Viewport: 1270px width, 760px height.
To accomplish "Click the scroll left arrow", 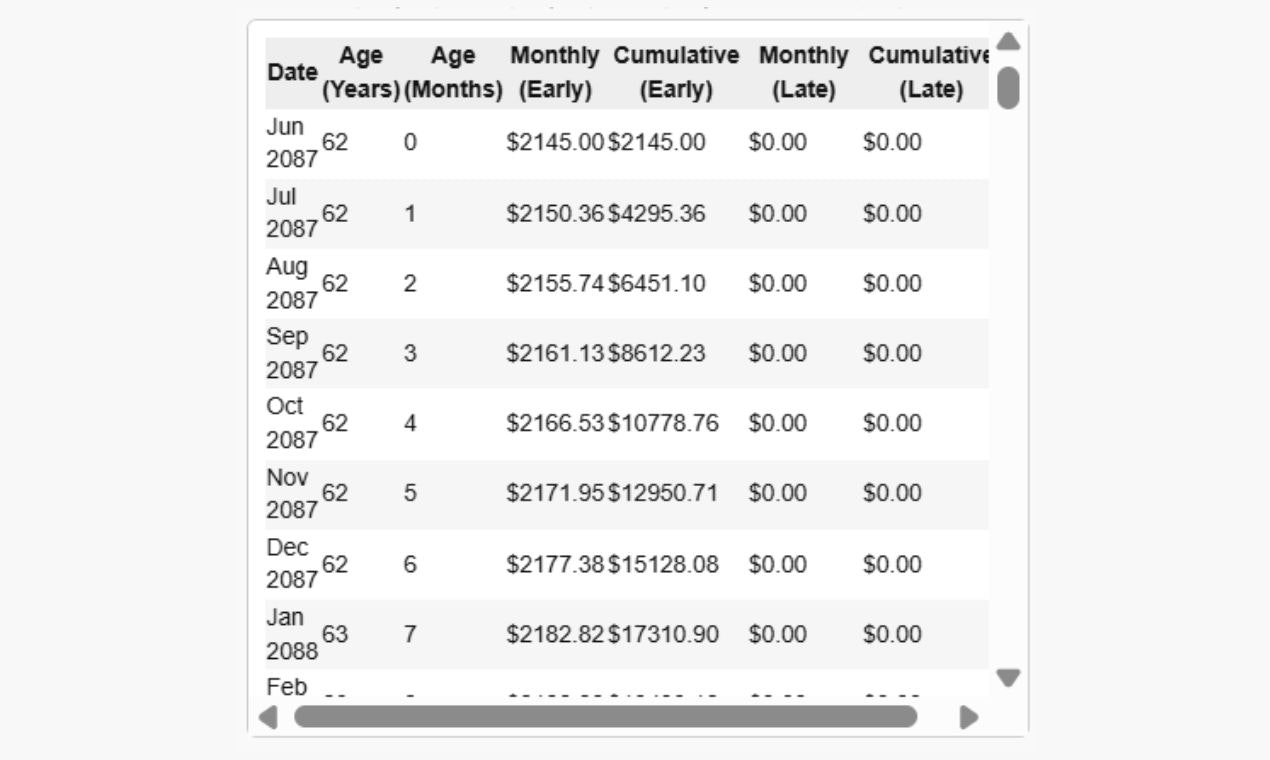I will [x=268, y=717].
